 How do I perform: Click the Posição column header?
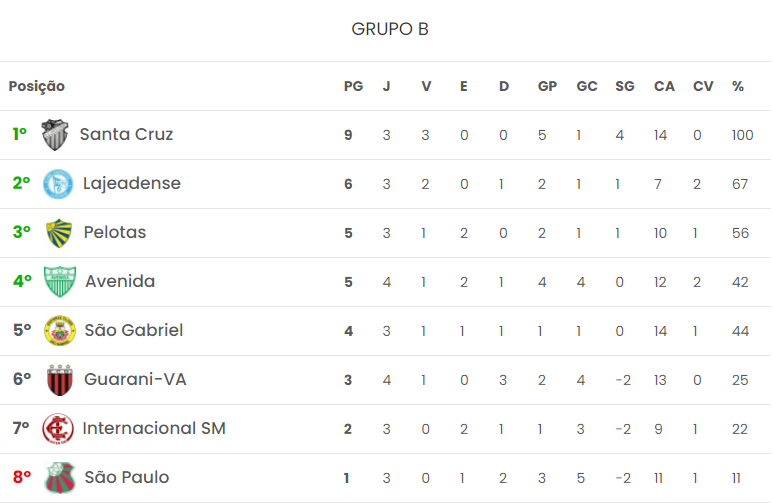click(x=37, y=87)
